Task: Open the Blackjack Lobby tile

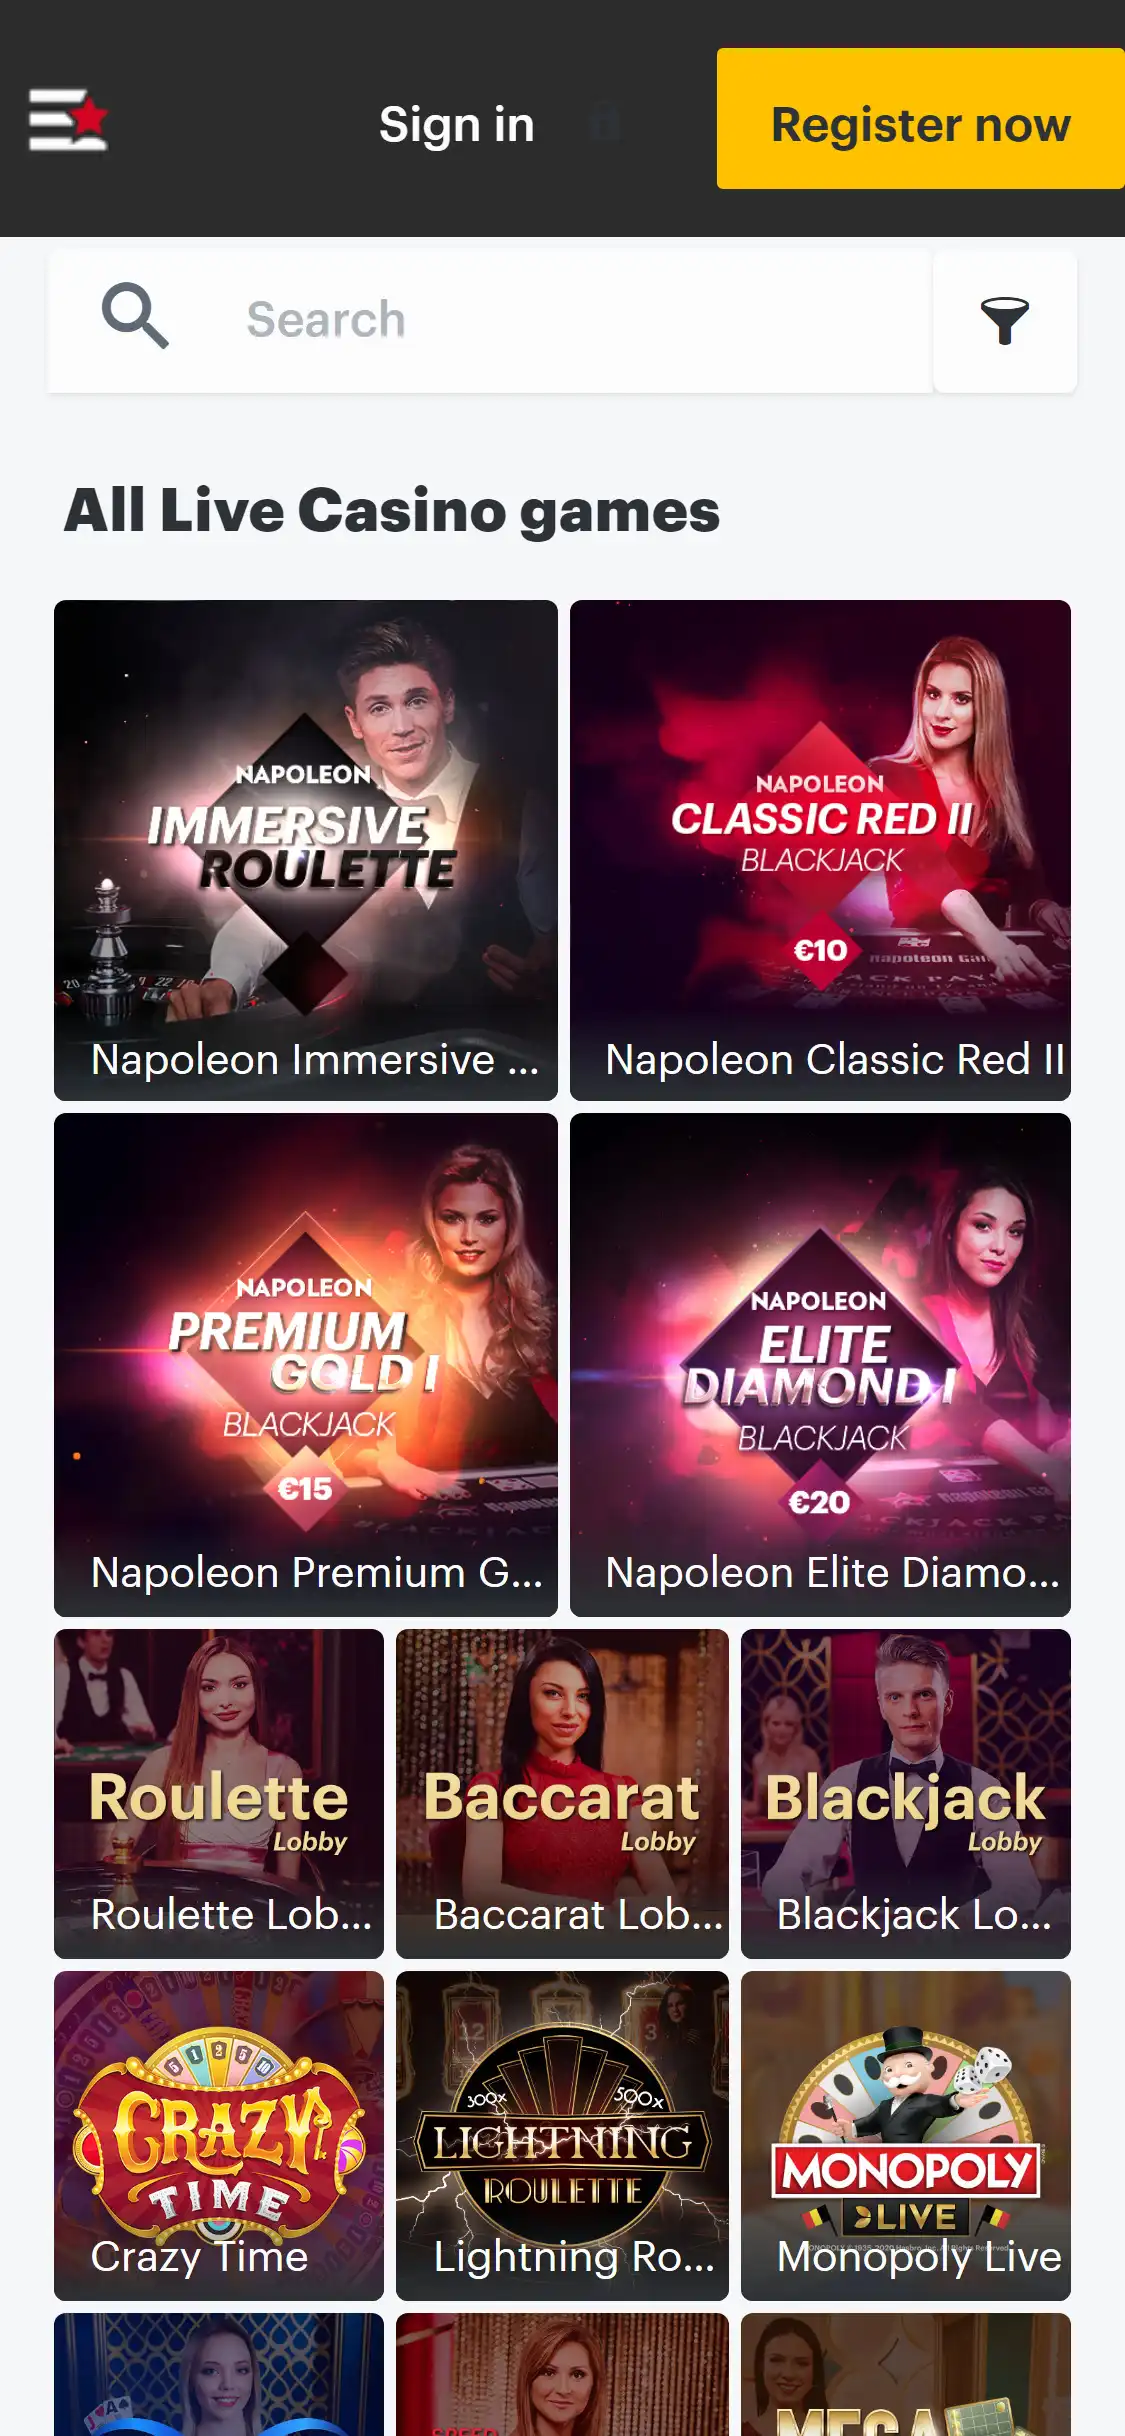Action: [906, 1794]
